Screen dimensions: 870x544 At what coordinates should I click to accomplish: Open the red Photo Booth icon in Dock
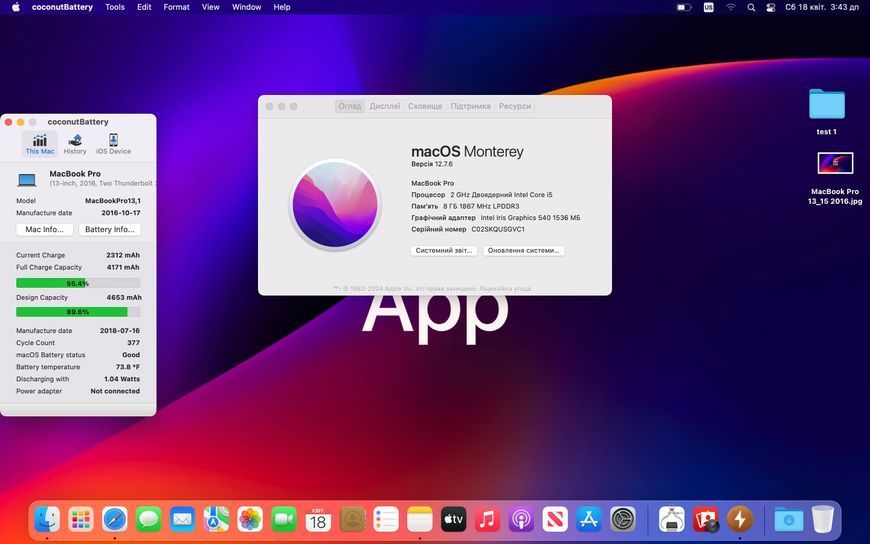point(706,520)
